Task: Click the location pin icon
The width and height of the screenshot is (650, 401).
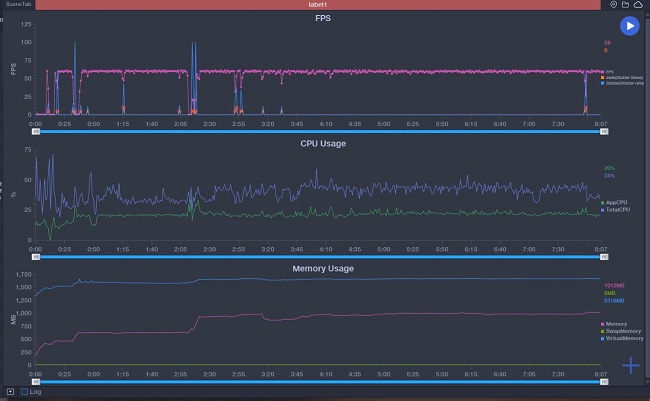Action: (614, 5)
